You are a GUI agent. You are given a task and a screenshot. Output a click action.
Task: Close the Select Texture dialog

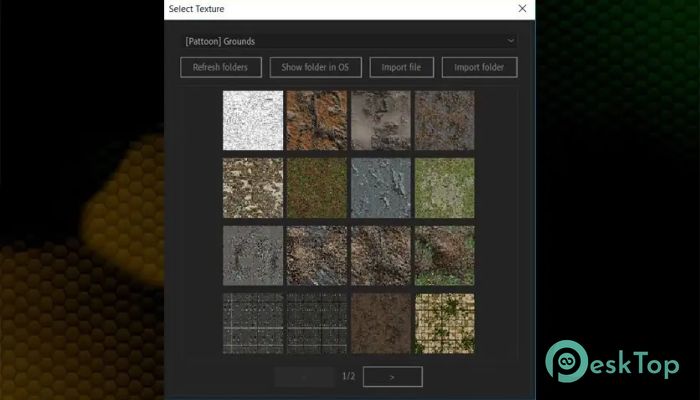pos(522,8)
